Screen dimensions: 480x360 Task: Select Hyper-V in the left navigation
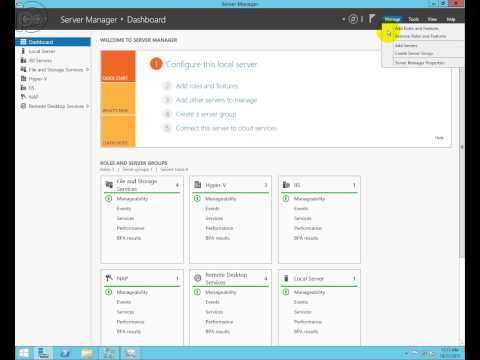[x=38, y=79]
